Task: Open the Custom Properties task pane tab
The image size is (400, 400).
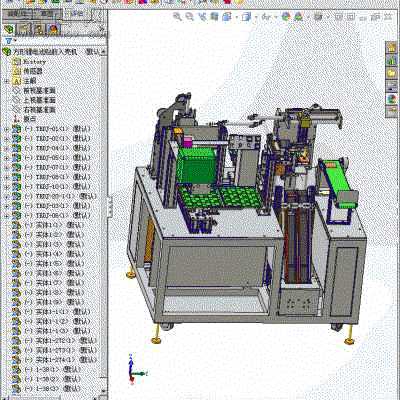Action: pyautogui.click(x=392, y=111)
